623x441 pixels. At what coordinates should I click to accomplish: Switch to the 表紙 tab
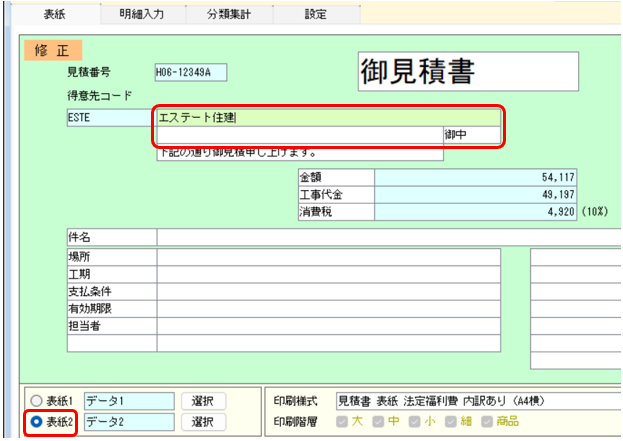[54, 14]
